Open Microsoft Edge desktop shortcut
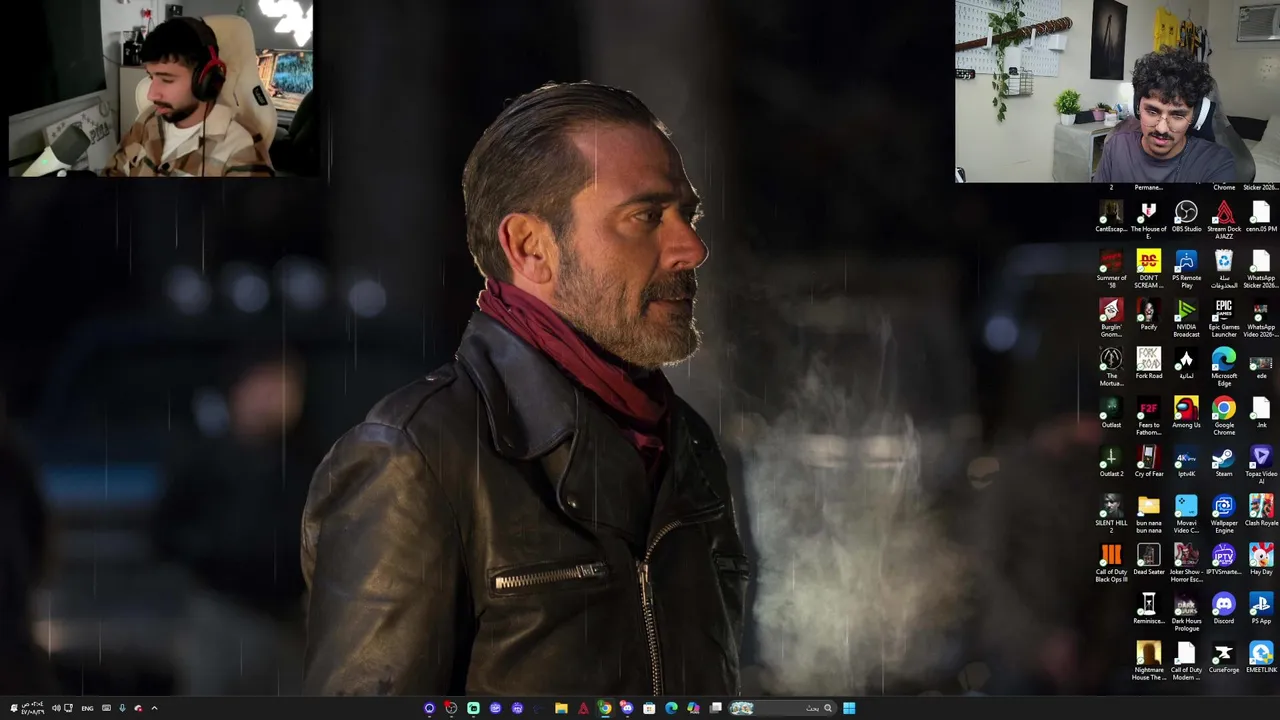Screen dimensions: 1280x720 (1224, 367)
